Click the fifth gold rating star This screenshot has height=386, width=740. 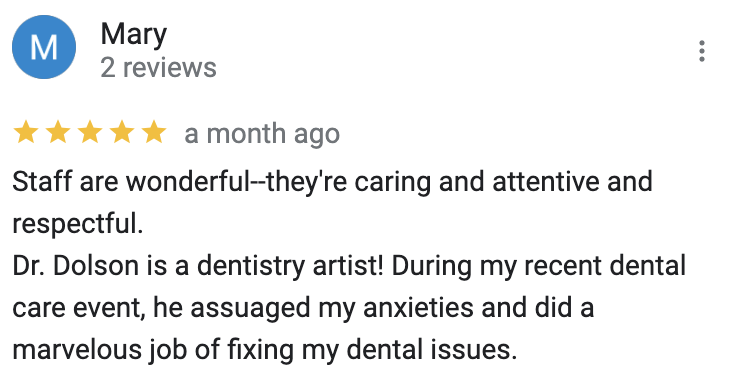coord(154,132)
